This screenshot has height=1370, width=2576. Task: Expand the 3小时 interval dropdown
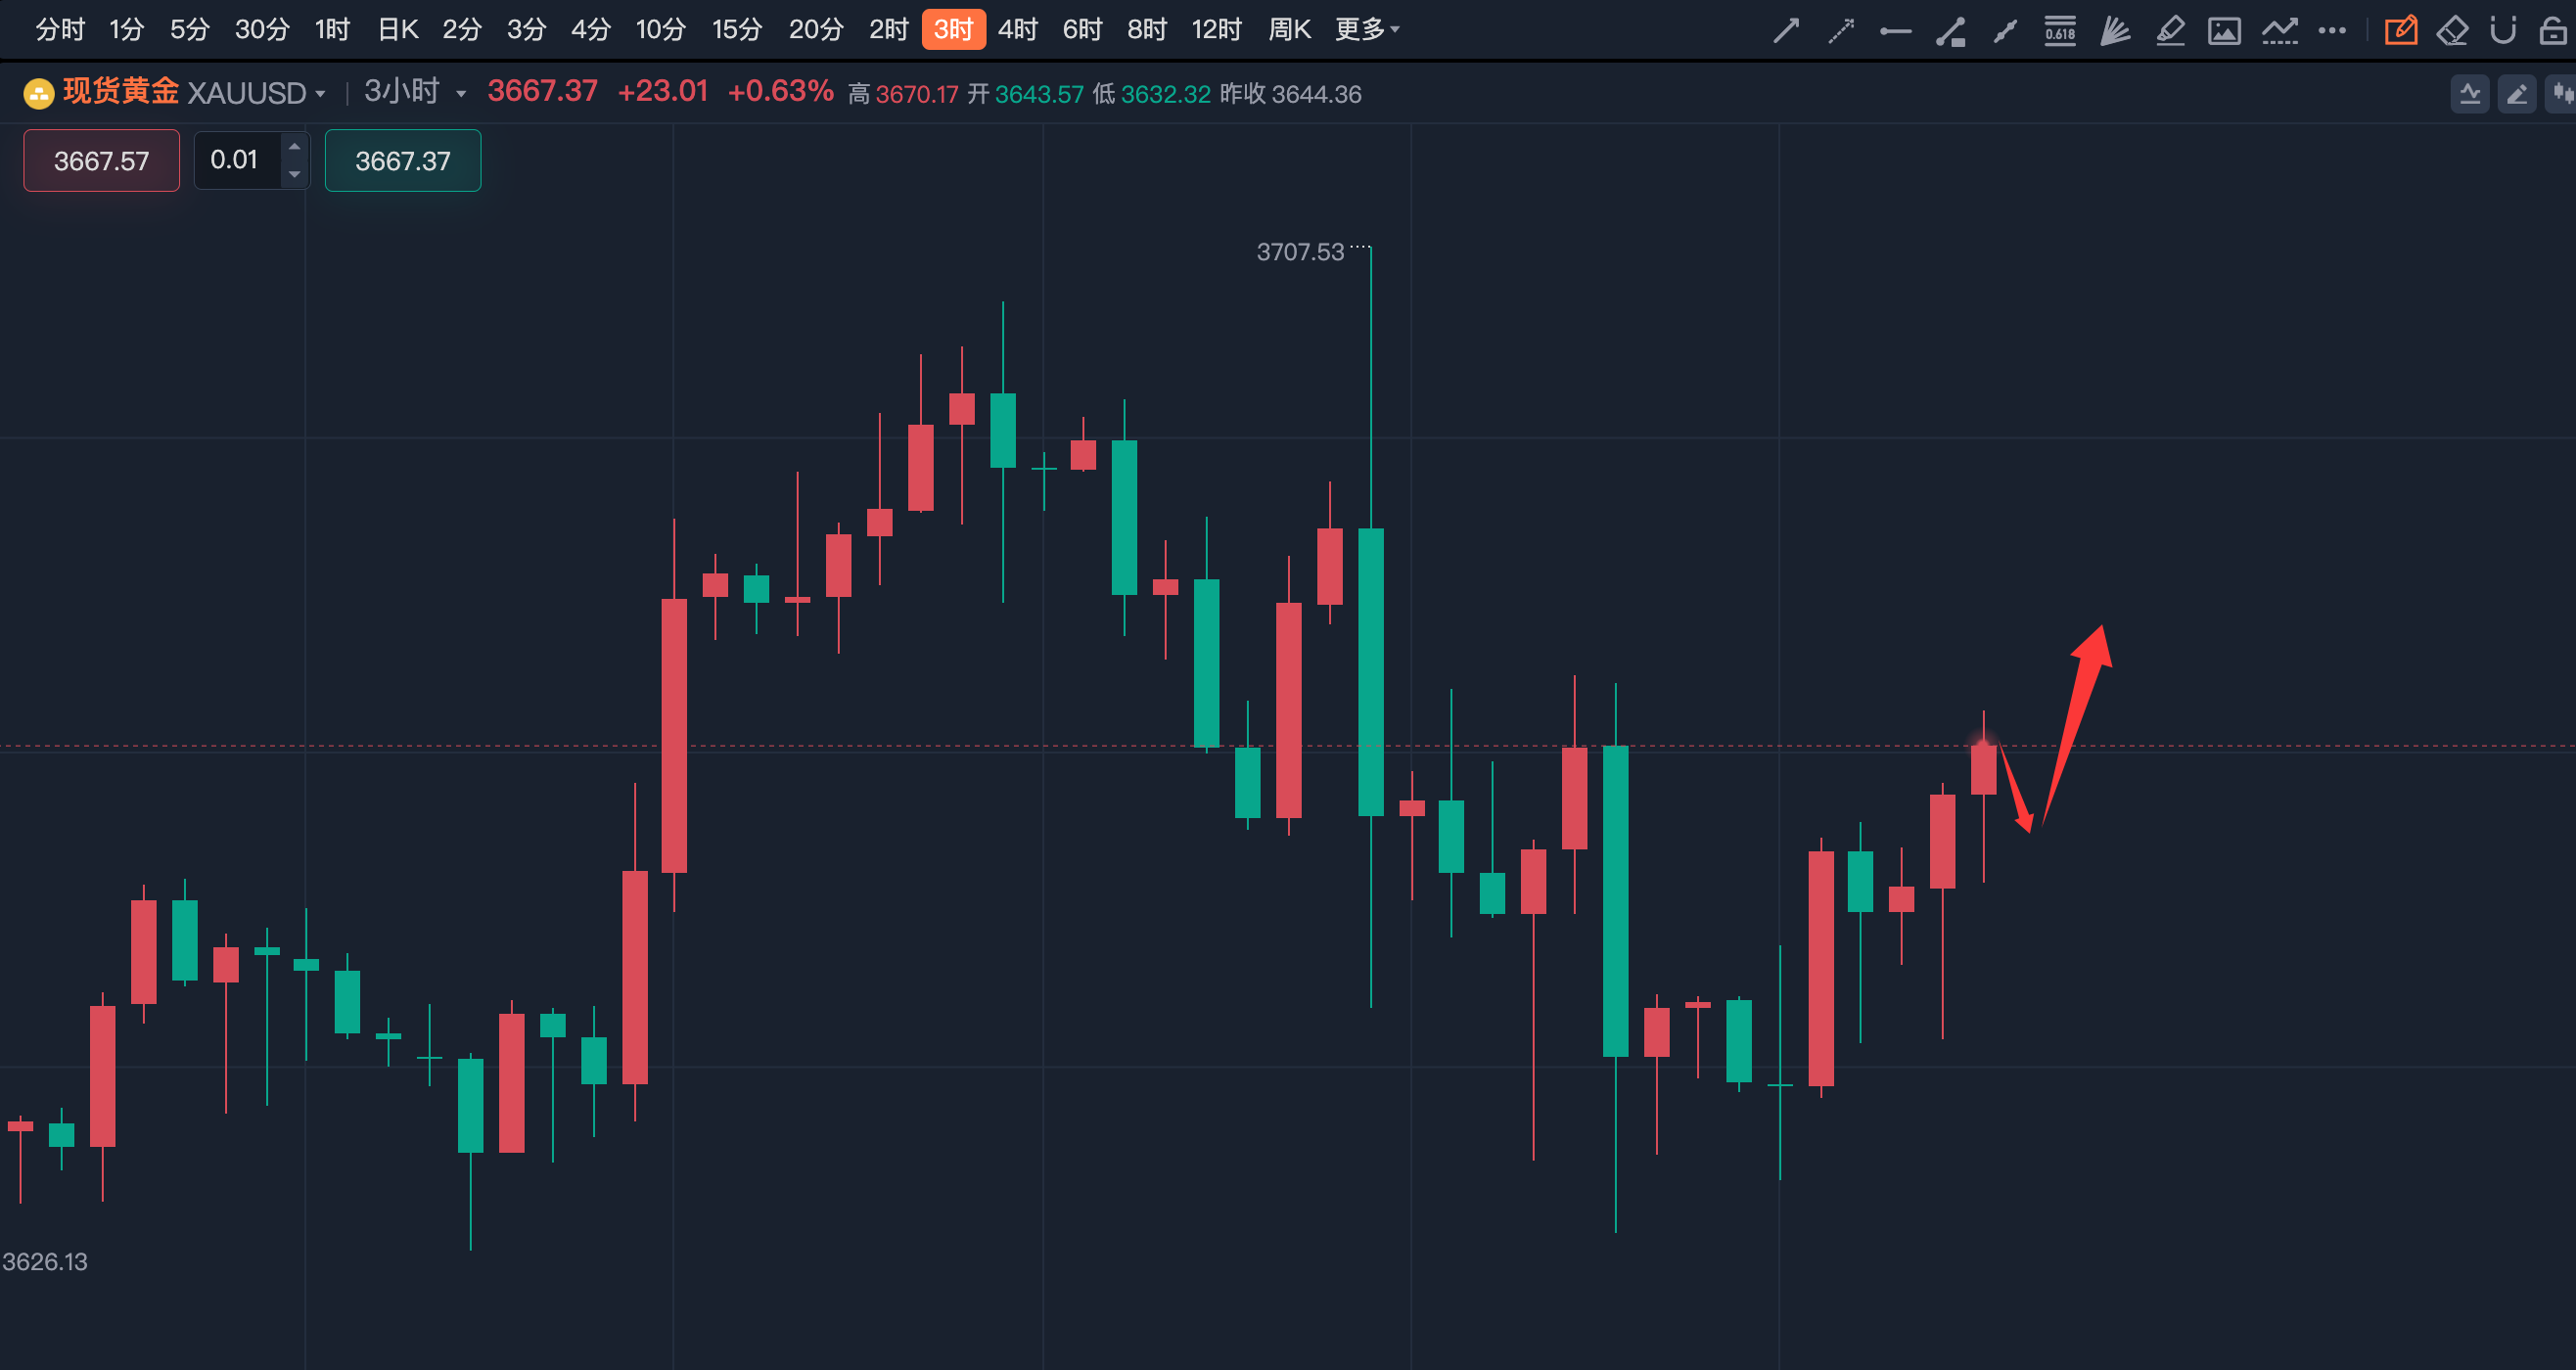461,94
